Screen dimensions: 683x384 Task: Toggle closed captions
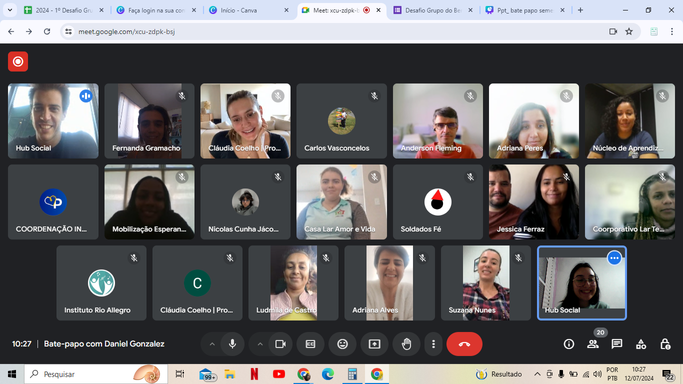click(310, 344)
